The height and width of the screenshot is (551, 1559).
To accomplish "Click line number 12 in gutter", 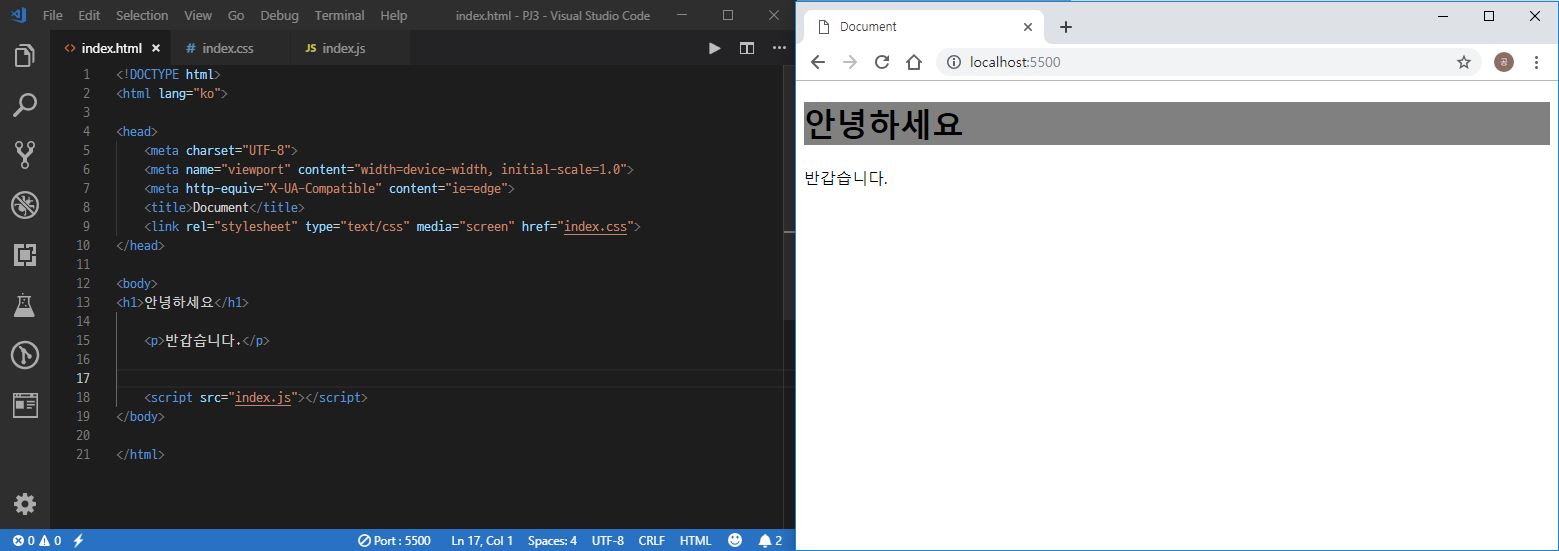I will (x=83, y=283).
